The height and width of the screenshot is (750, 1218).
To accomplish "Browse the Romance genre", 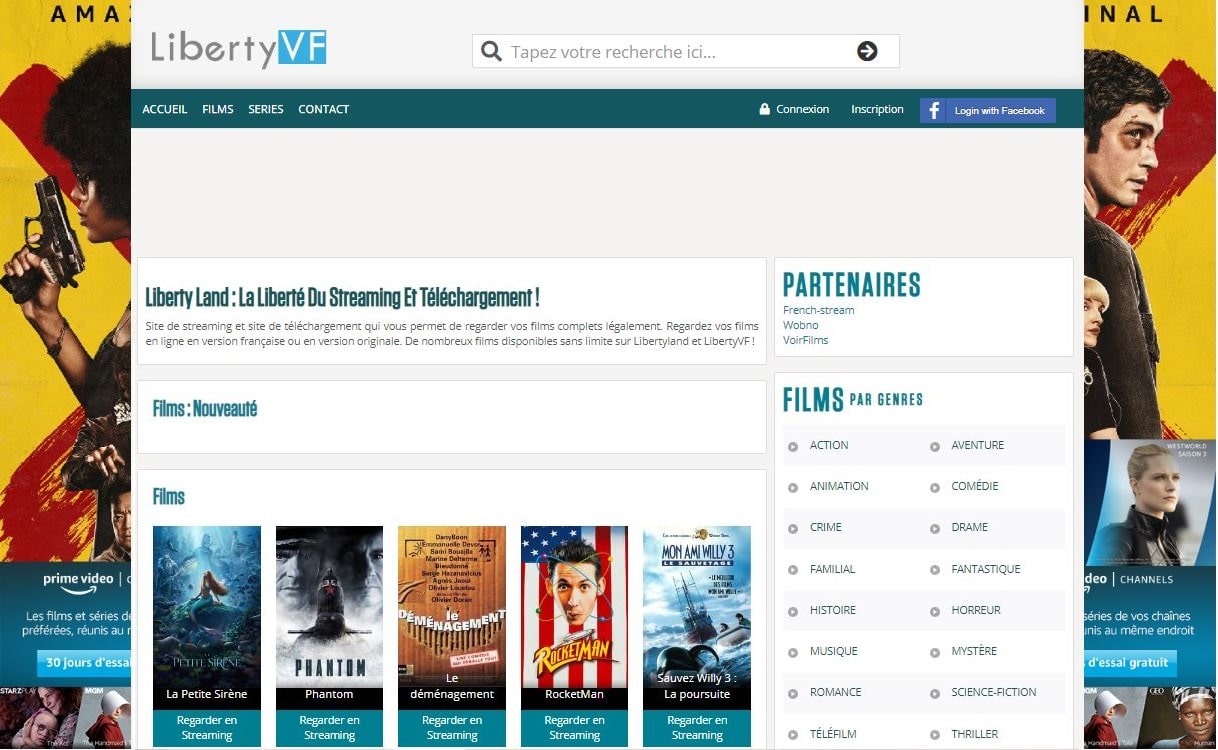I will pyautogui.click(x=836, y=692).
